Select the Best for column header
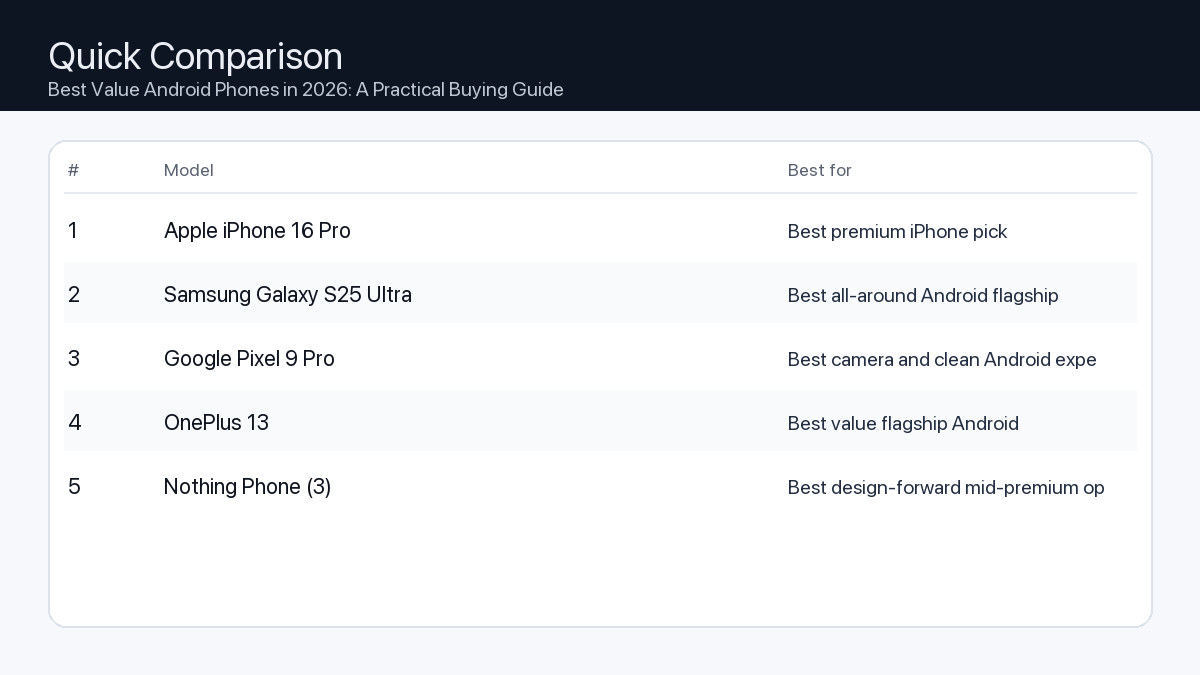This screenshot has height=675, width=1200. (819, 170)
